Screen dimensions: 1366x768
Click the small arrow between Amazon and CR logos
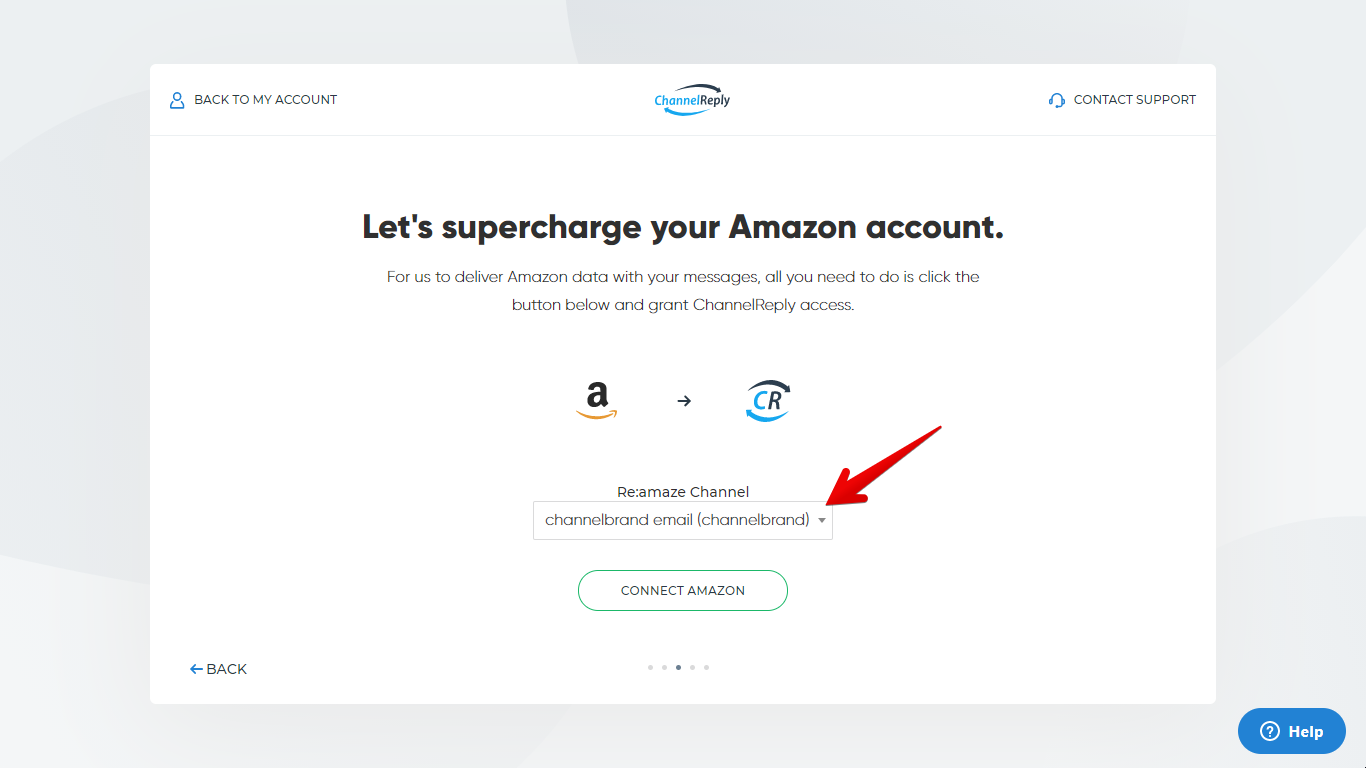684,401
